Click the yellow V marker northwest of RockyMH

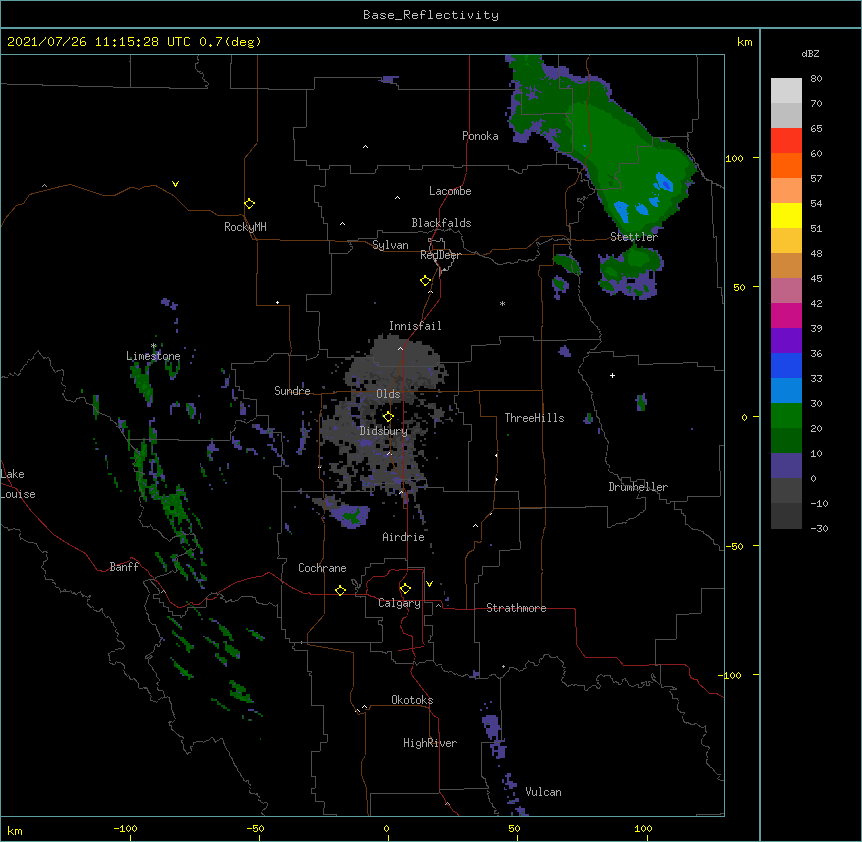(175, 184)
